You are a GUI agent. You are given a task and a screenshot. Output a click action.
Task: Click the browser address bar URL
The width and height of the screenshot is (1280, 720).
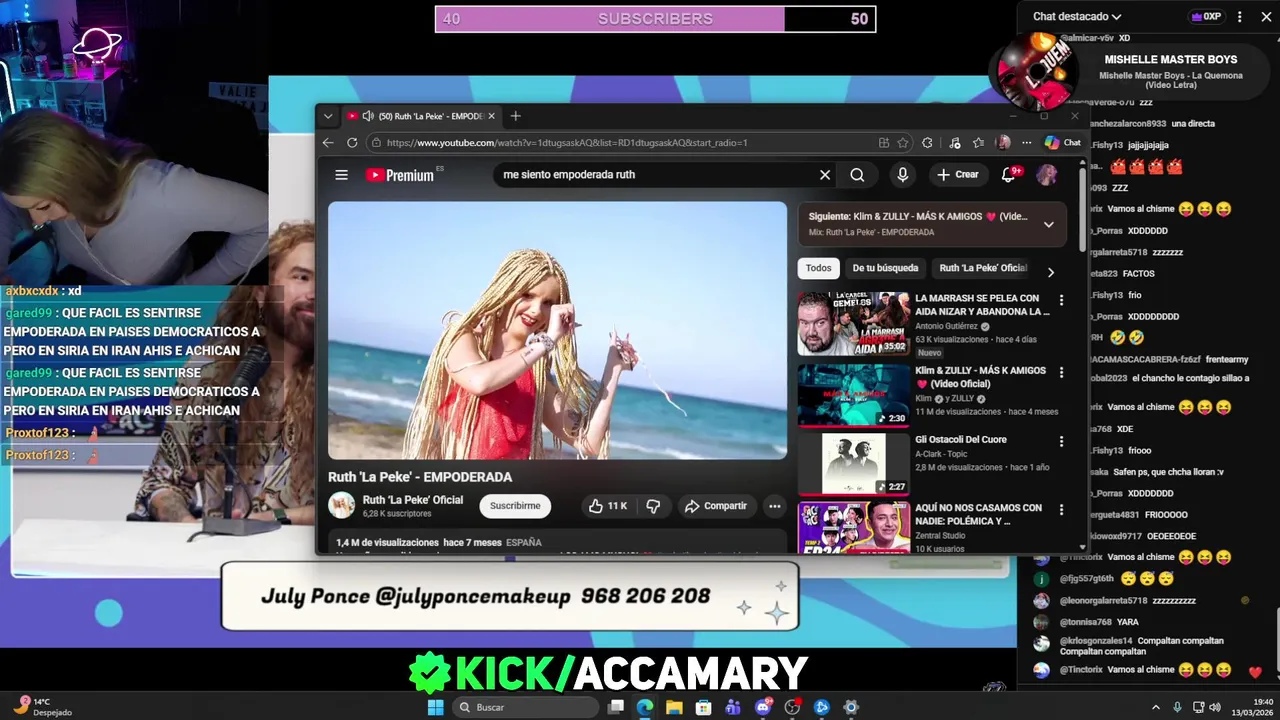coord(567,143)
